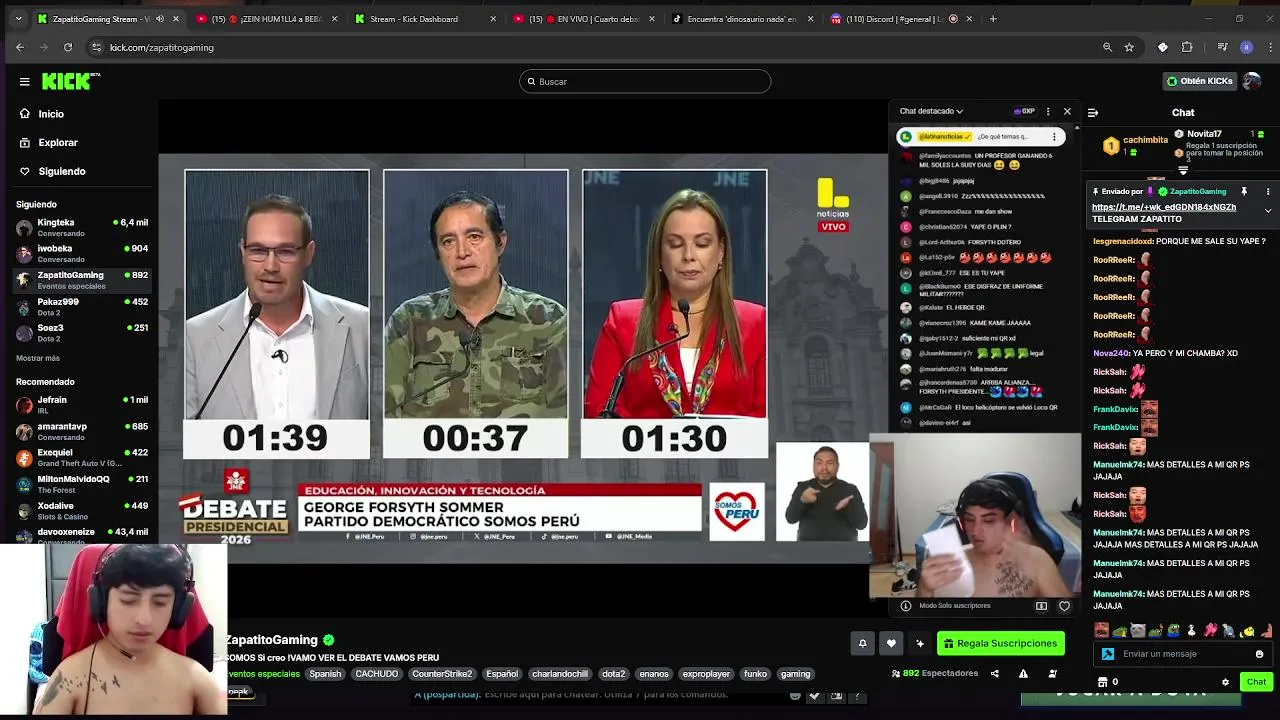The width and height of the screenshot is (1280, 720).
Task: Open the emoji picker in chat input
Action: pyautogui.click(x=1259, y=654)
